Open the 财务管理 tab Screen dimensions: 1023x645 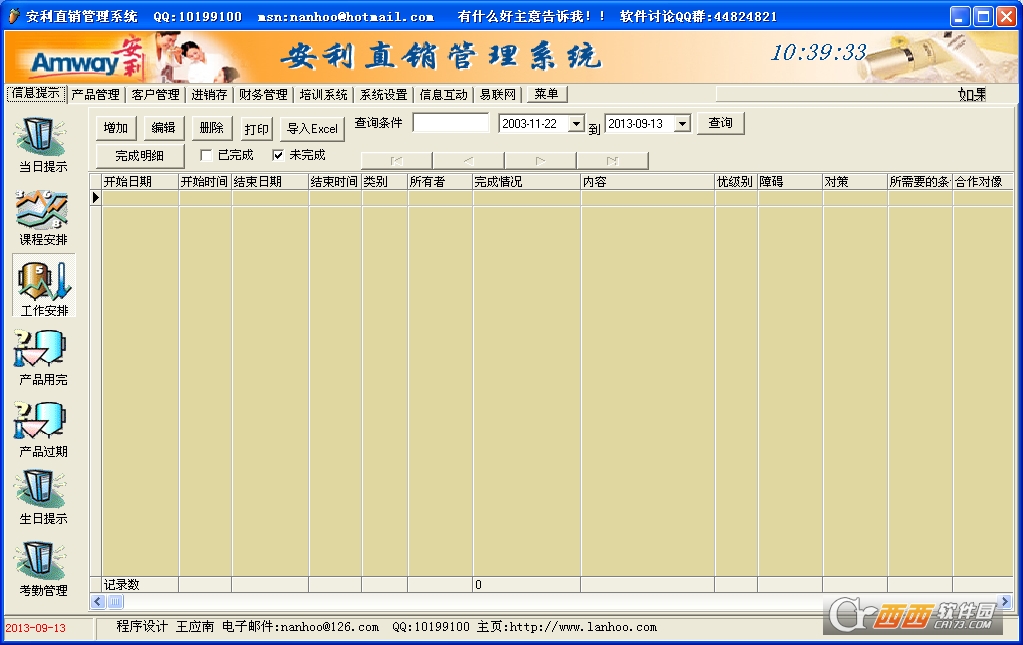(263, 95)
